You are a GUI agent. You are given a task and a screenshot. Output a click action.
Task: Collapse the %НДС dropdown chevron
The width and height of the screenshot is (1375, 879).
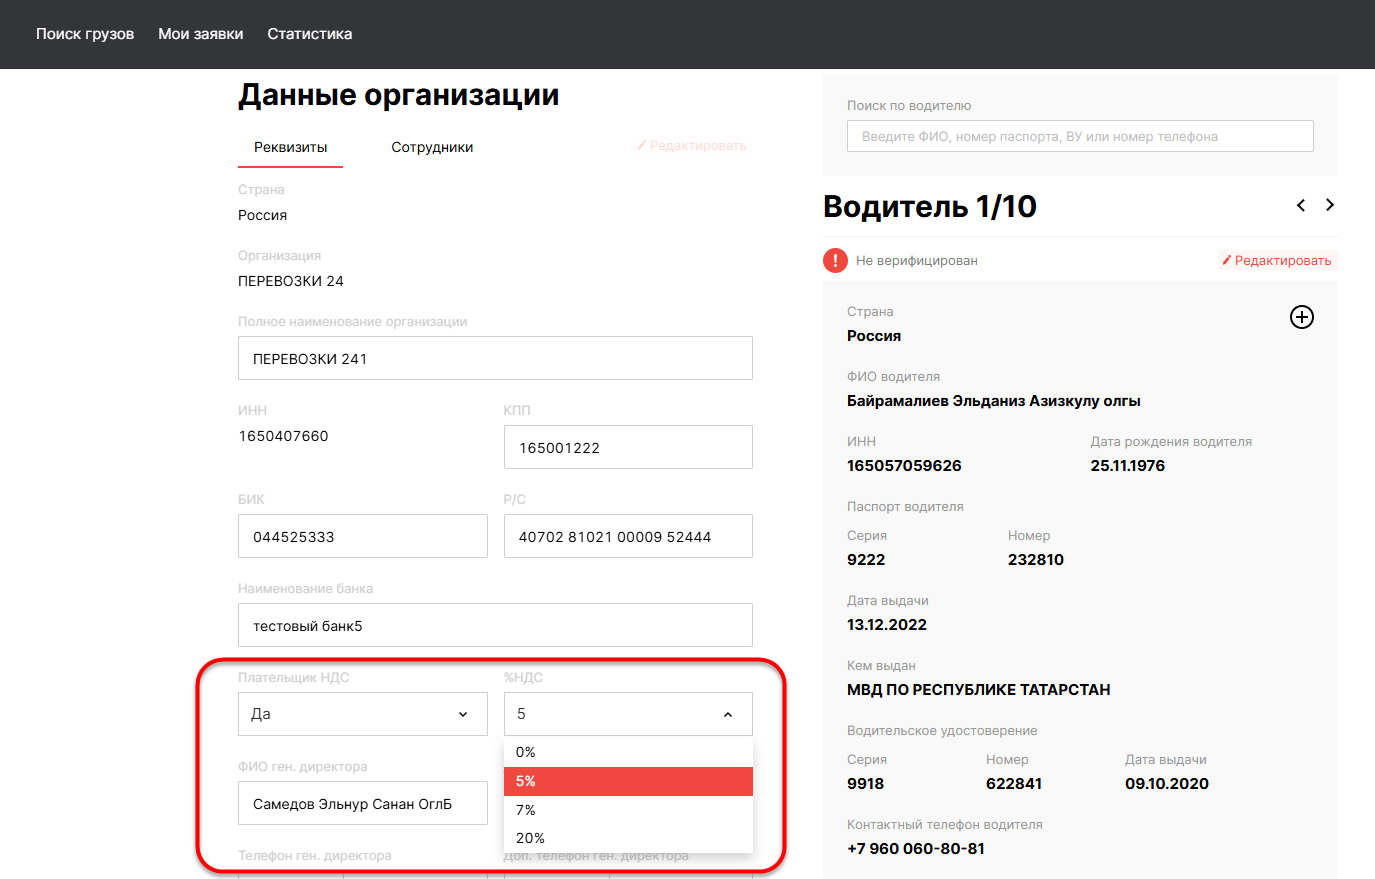click(x=728, y=714)
